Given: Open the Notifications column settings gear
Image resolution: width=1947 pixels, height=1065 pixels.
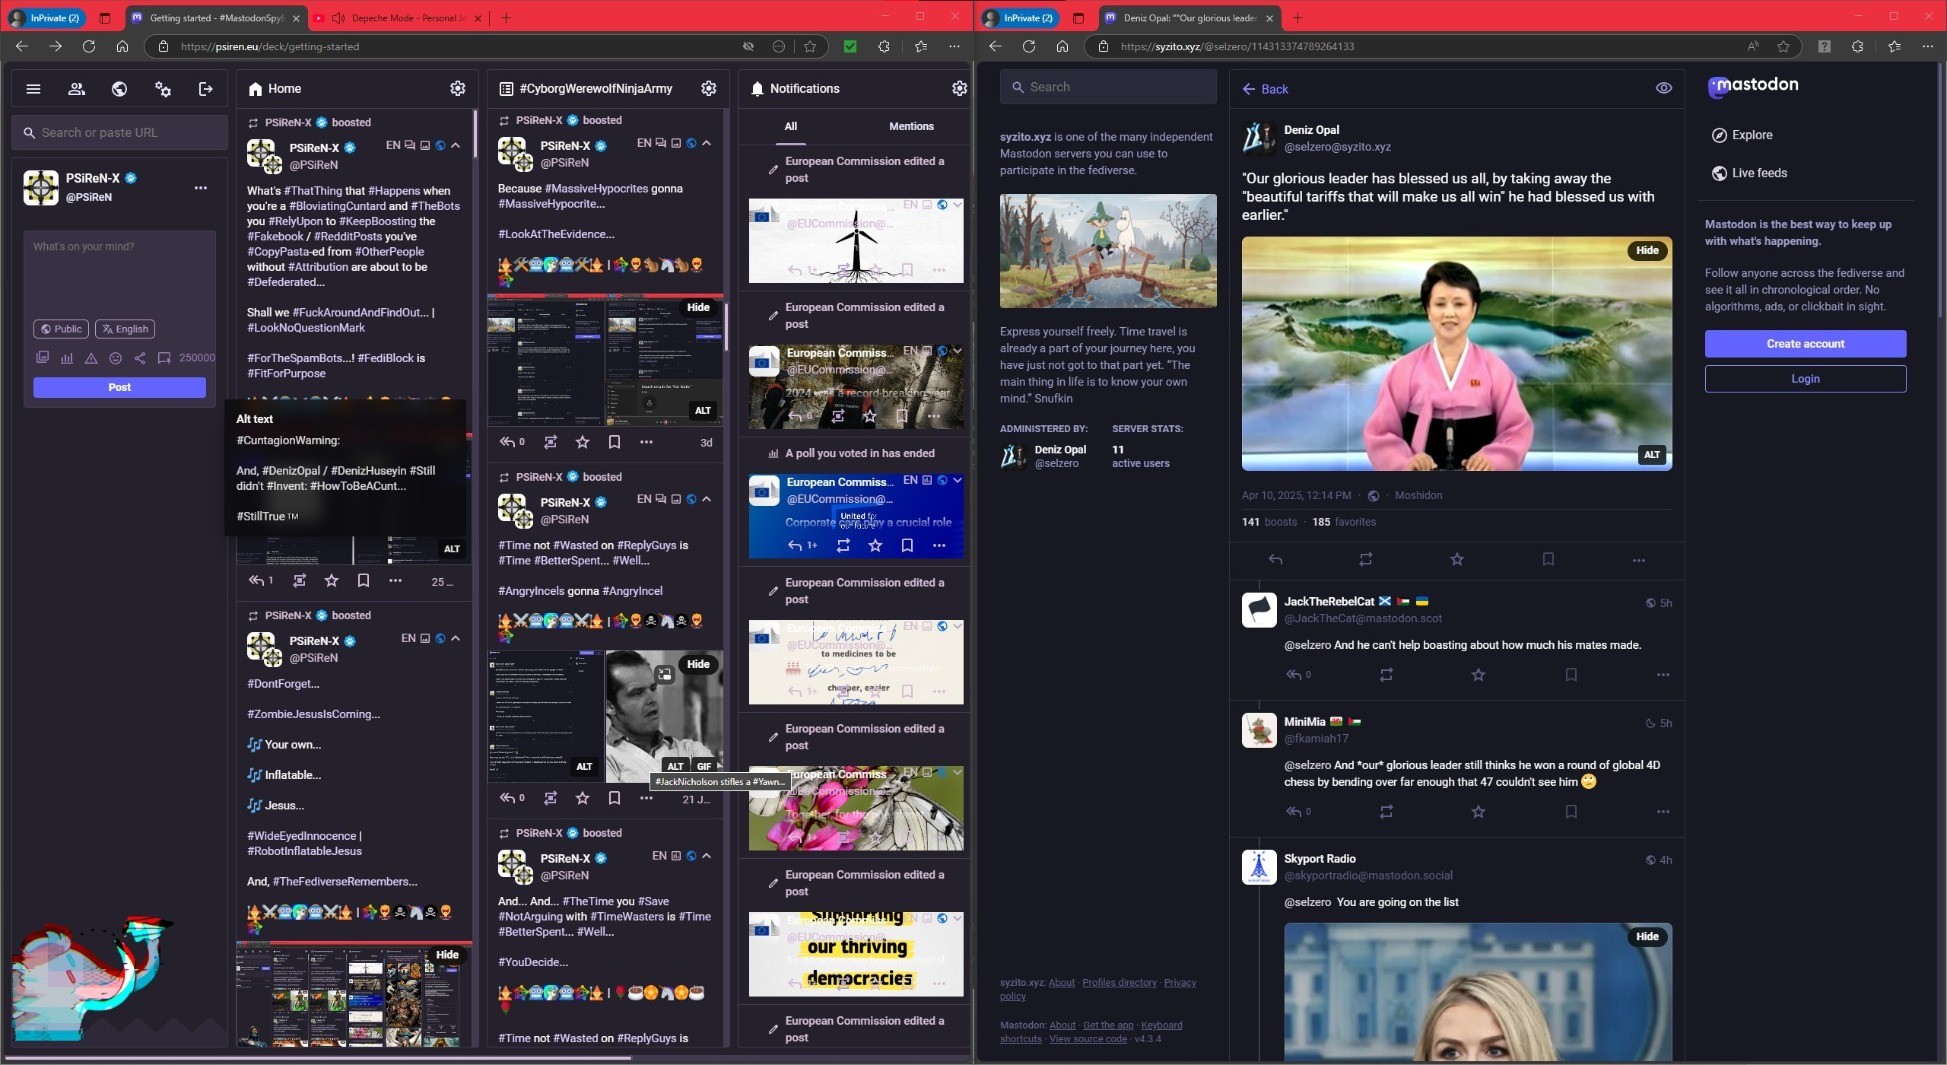Looking at the screenshot, I should click(x=960, y=88).
